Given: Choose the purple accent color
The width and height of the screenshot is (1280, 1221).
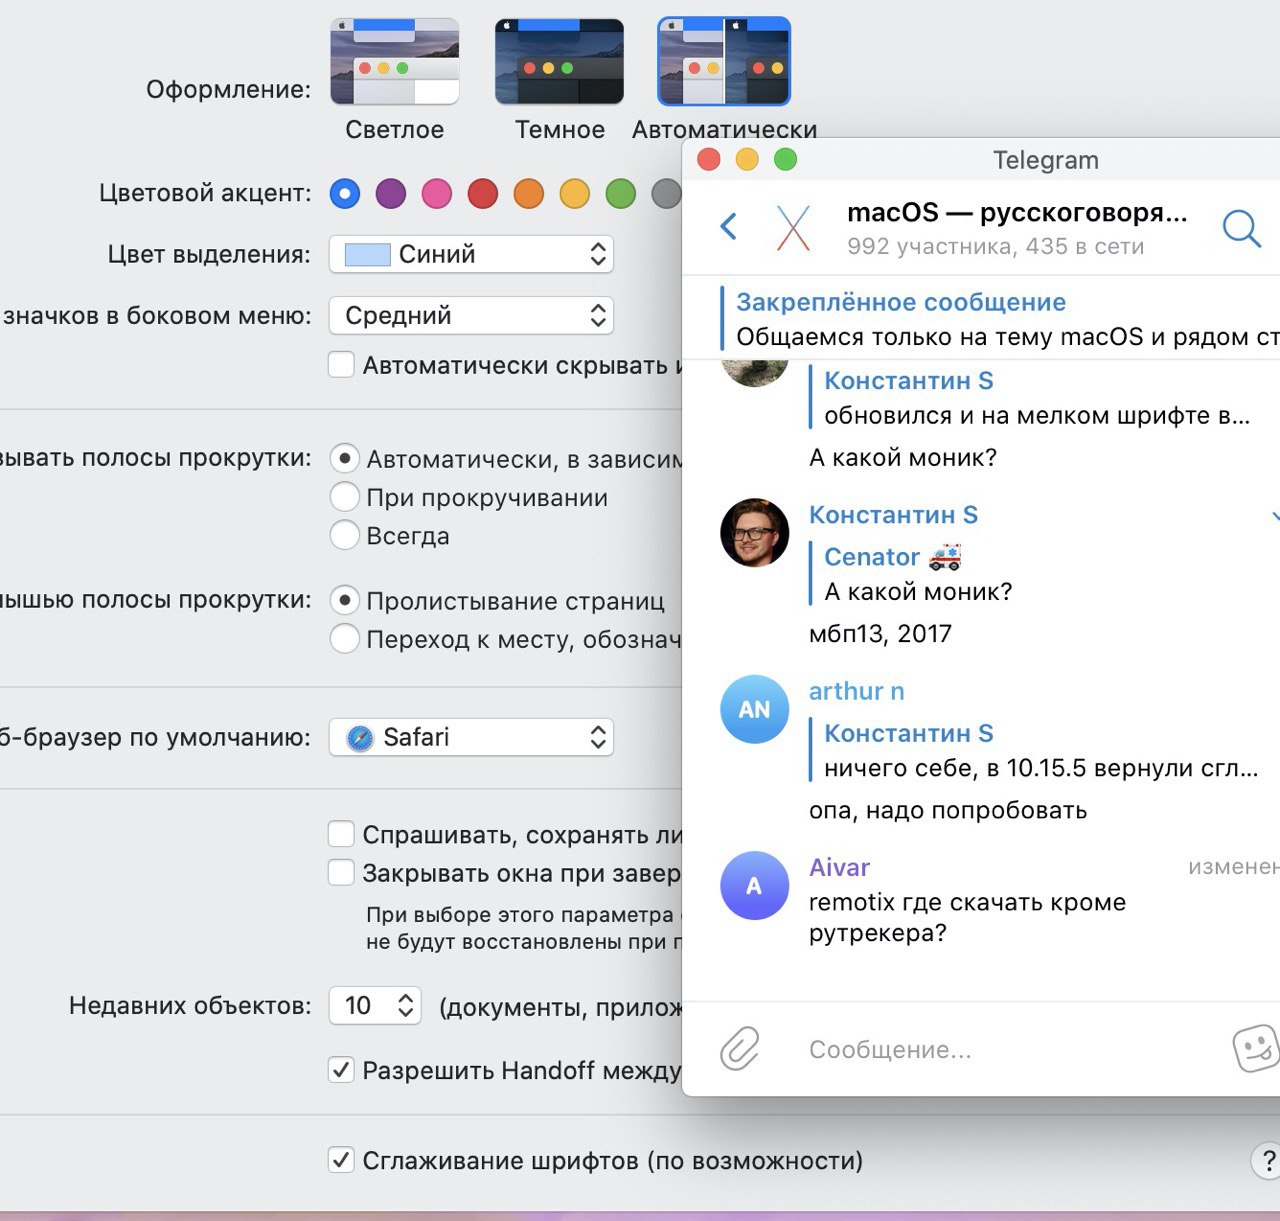Looking at the screenshot, I should click(391, 193).
